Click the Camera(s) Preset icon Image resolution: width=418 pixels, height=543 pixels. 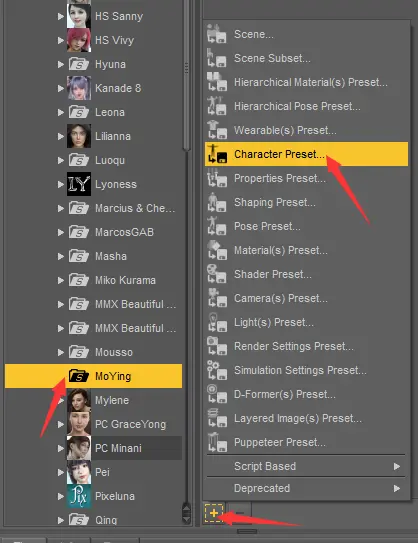pos(216,298)
